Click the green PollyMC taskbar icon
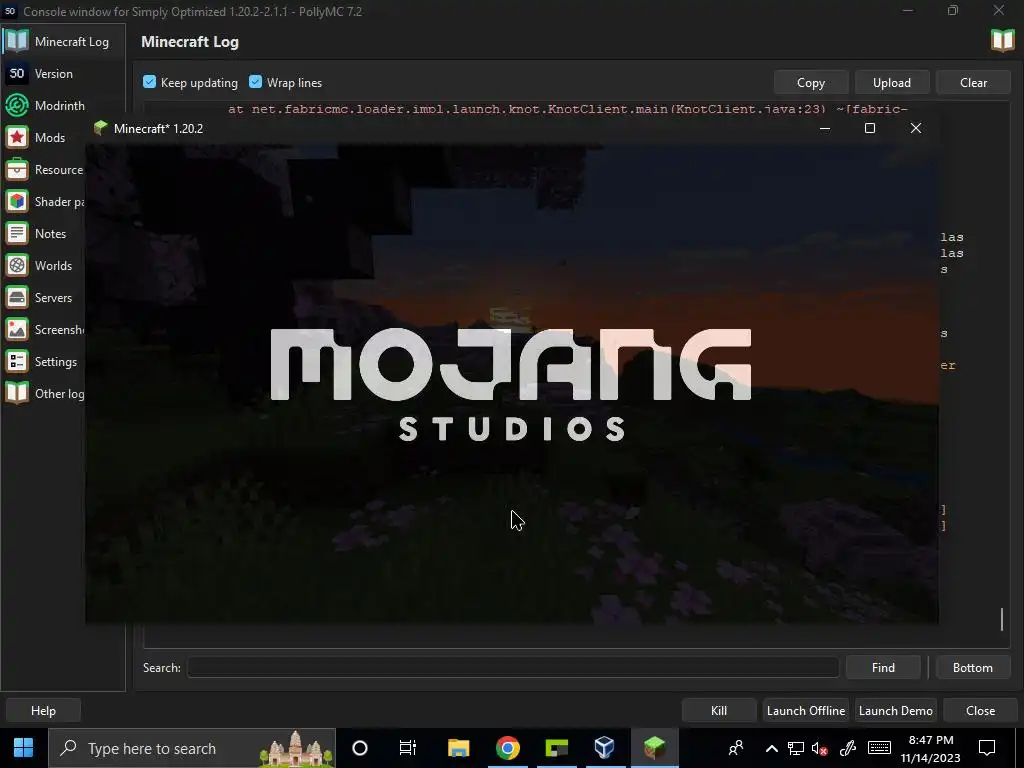 point(556,748)
